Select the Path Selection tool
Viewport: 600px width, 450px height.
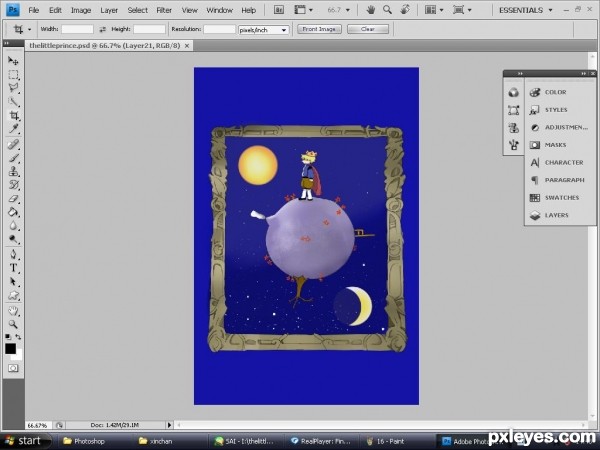13,282
